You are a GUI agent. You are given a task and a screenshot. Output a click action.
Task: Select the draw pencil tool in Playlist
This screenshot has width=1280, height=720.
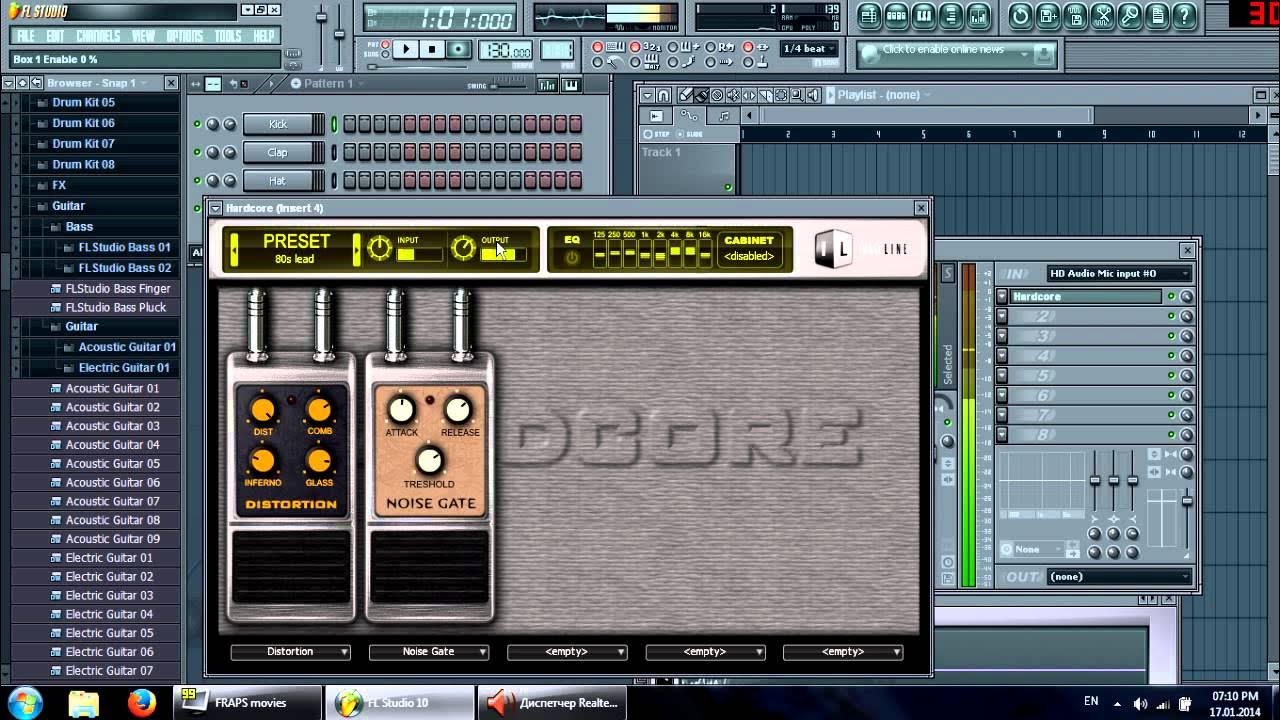[x=686, y=95]
